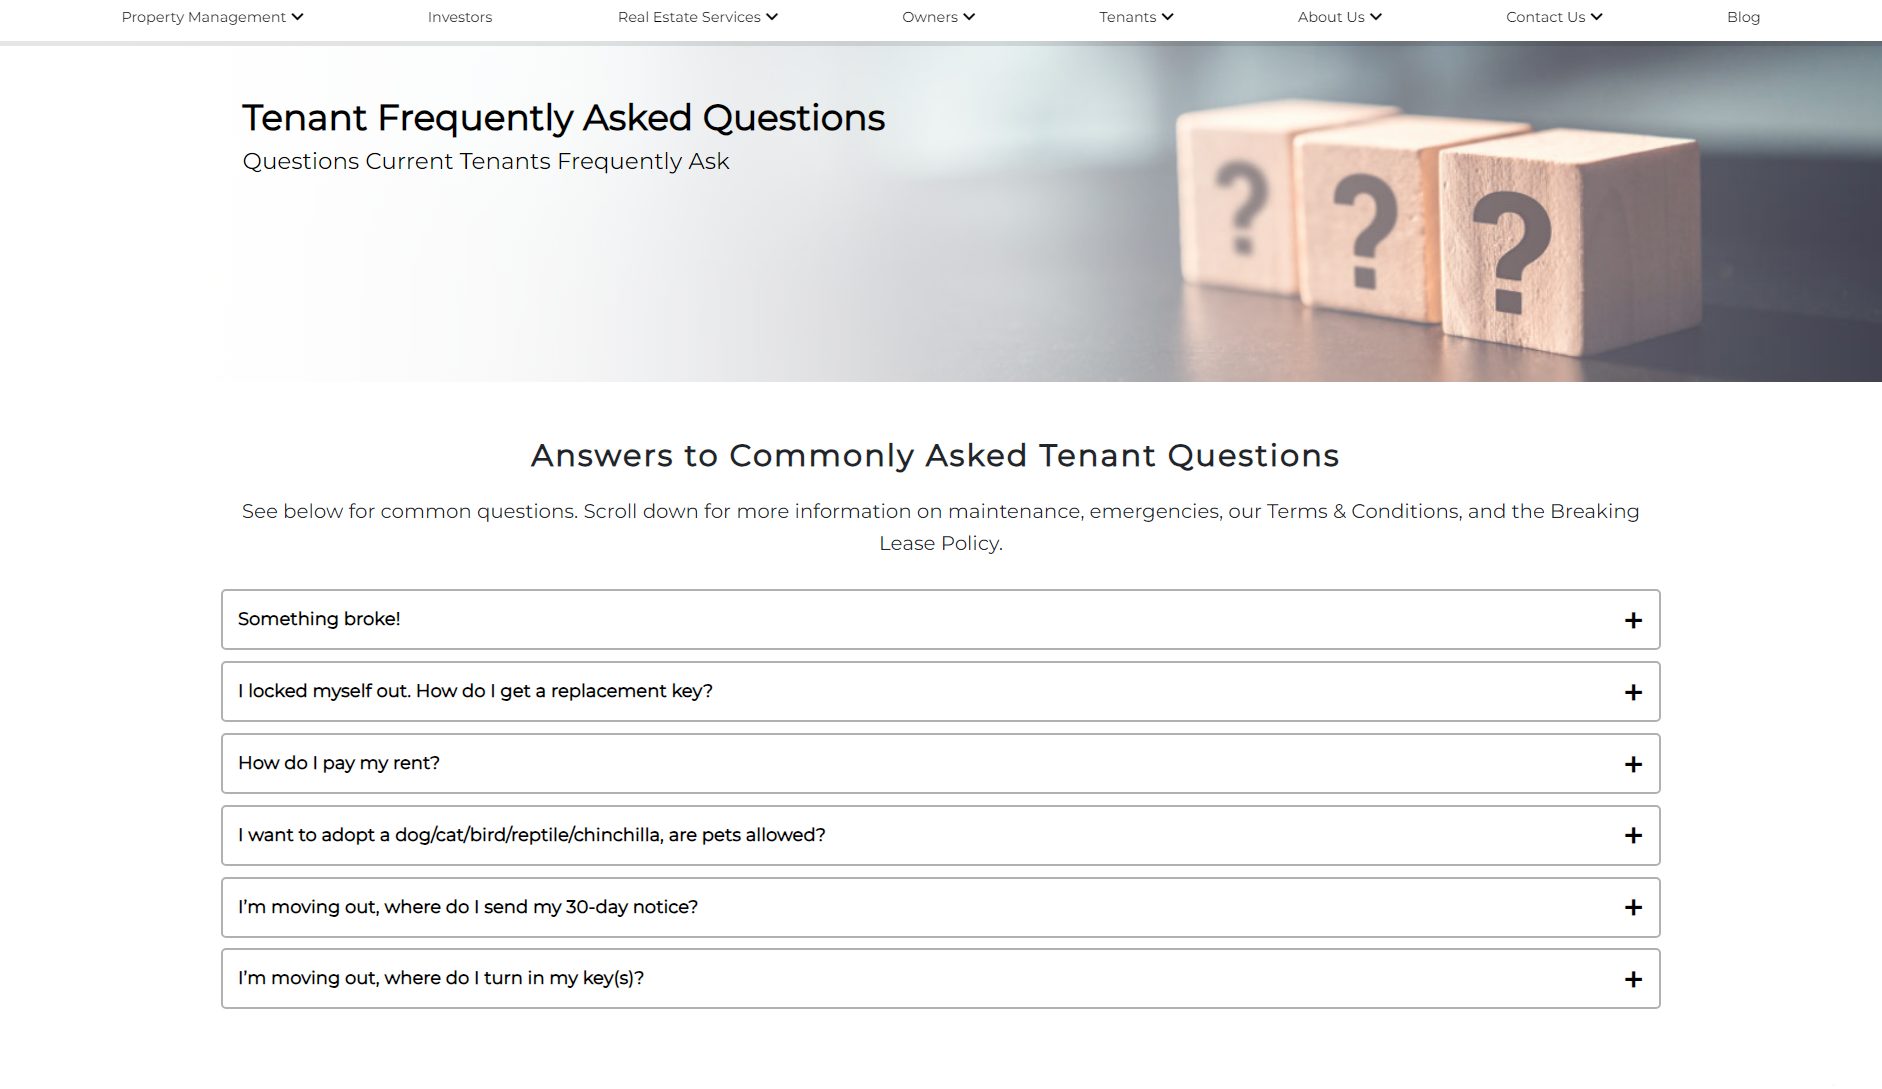Click the plus icon on the 30-day notice question
Image resolution: width=1882 pixels, height=1089 pixels.
point(1633,908)
